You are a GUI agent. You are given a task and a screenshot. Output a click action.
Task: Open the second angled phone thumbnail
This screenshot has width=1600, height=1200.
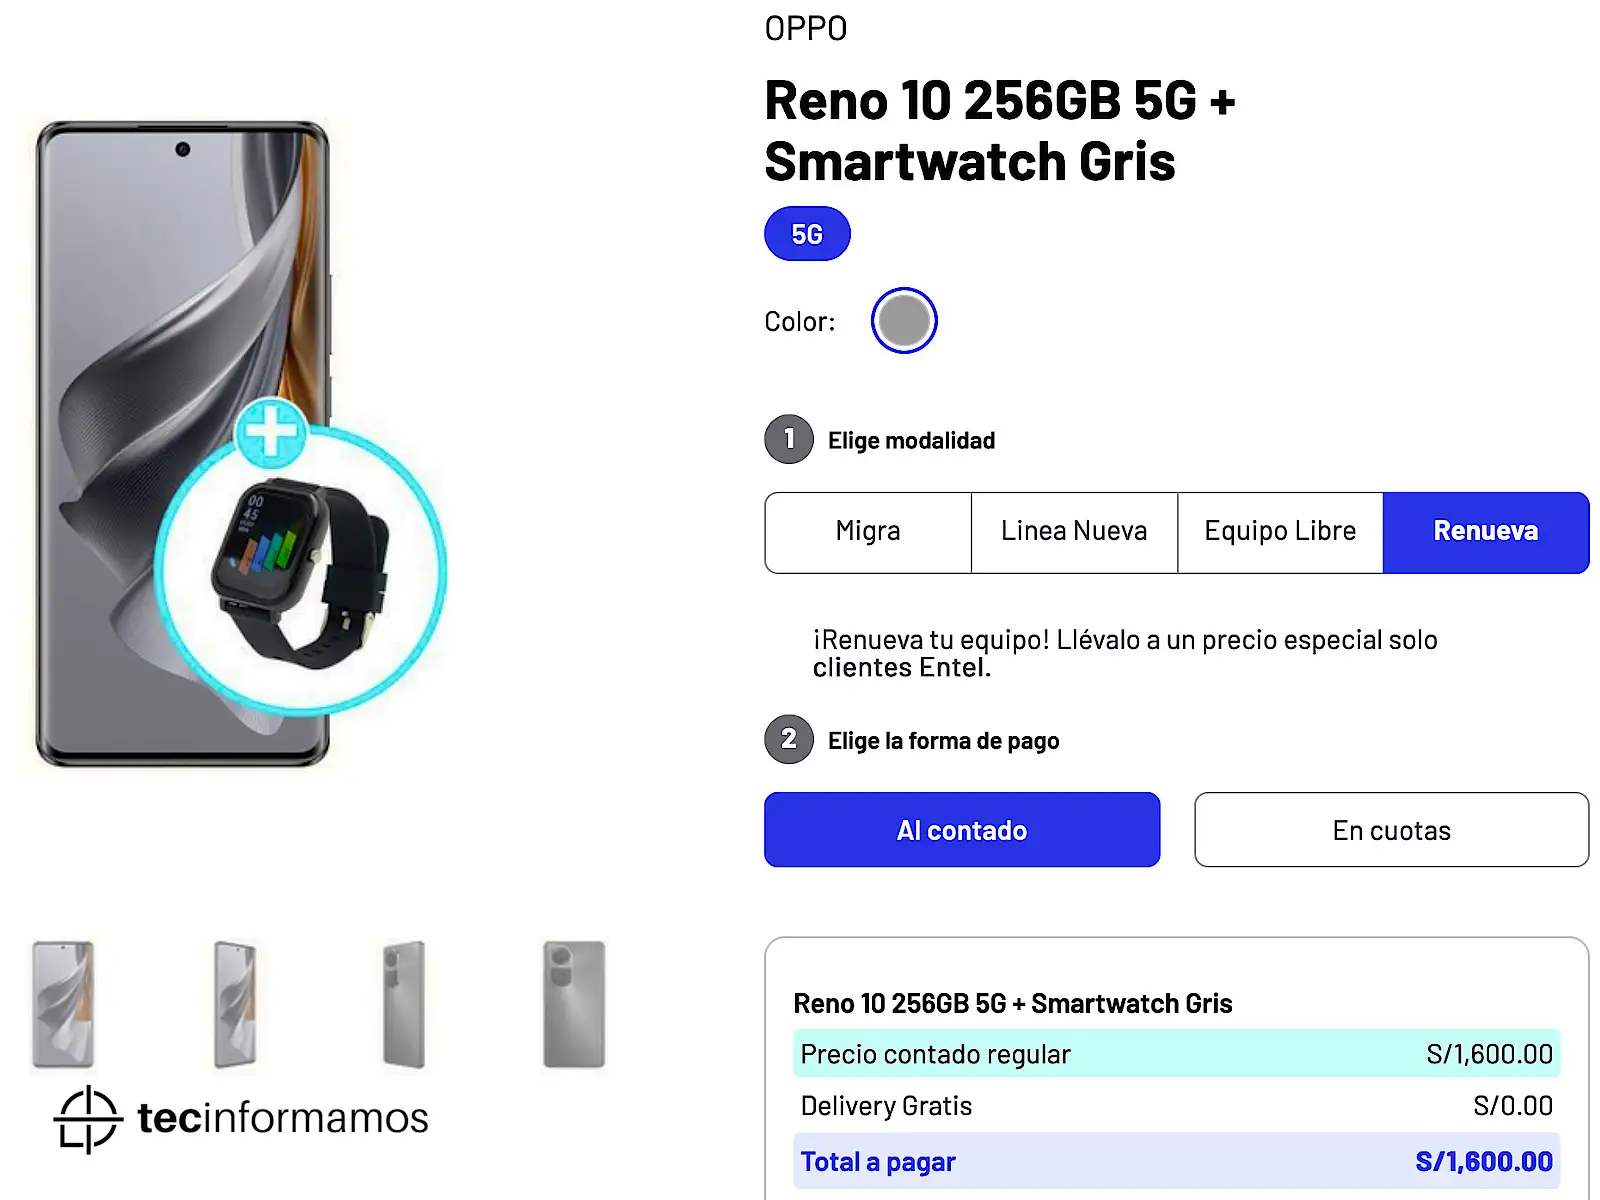pos(235,1004)
